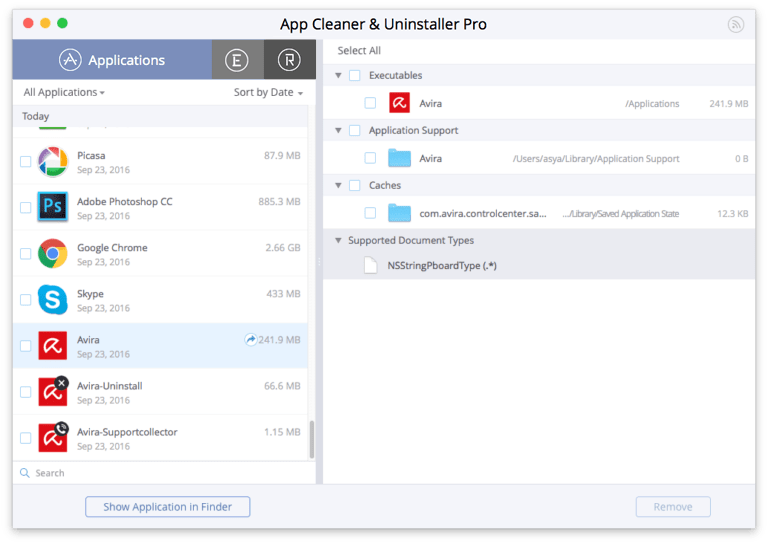
Task: Click the Google Chrome app icon
Action: tap(53, 254)
